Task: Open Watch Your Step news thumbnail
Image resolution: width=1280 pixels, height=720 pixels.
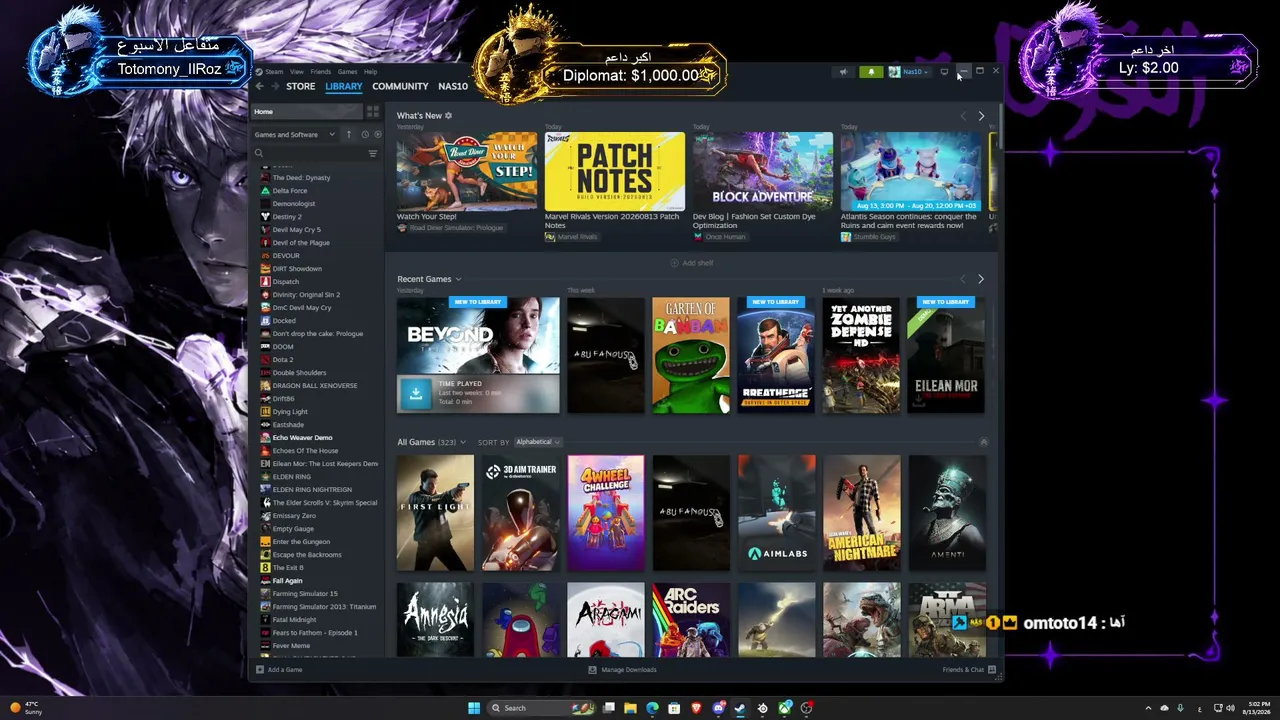Action: (467, 171)
